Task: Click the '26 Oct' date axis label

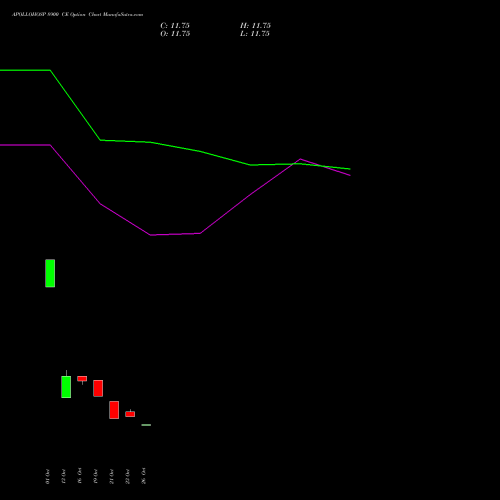Action: pos(143,476)
